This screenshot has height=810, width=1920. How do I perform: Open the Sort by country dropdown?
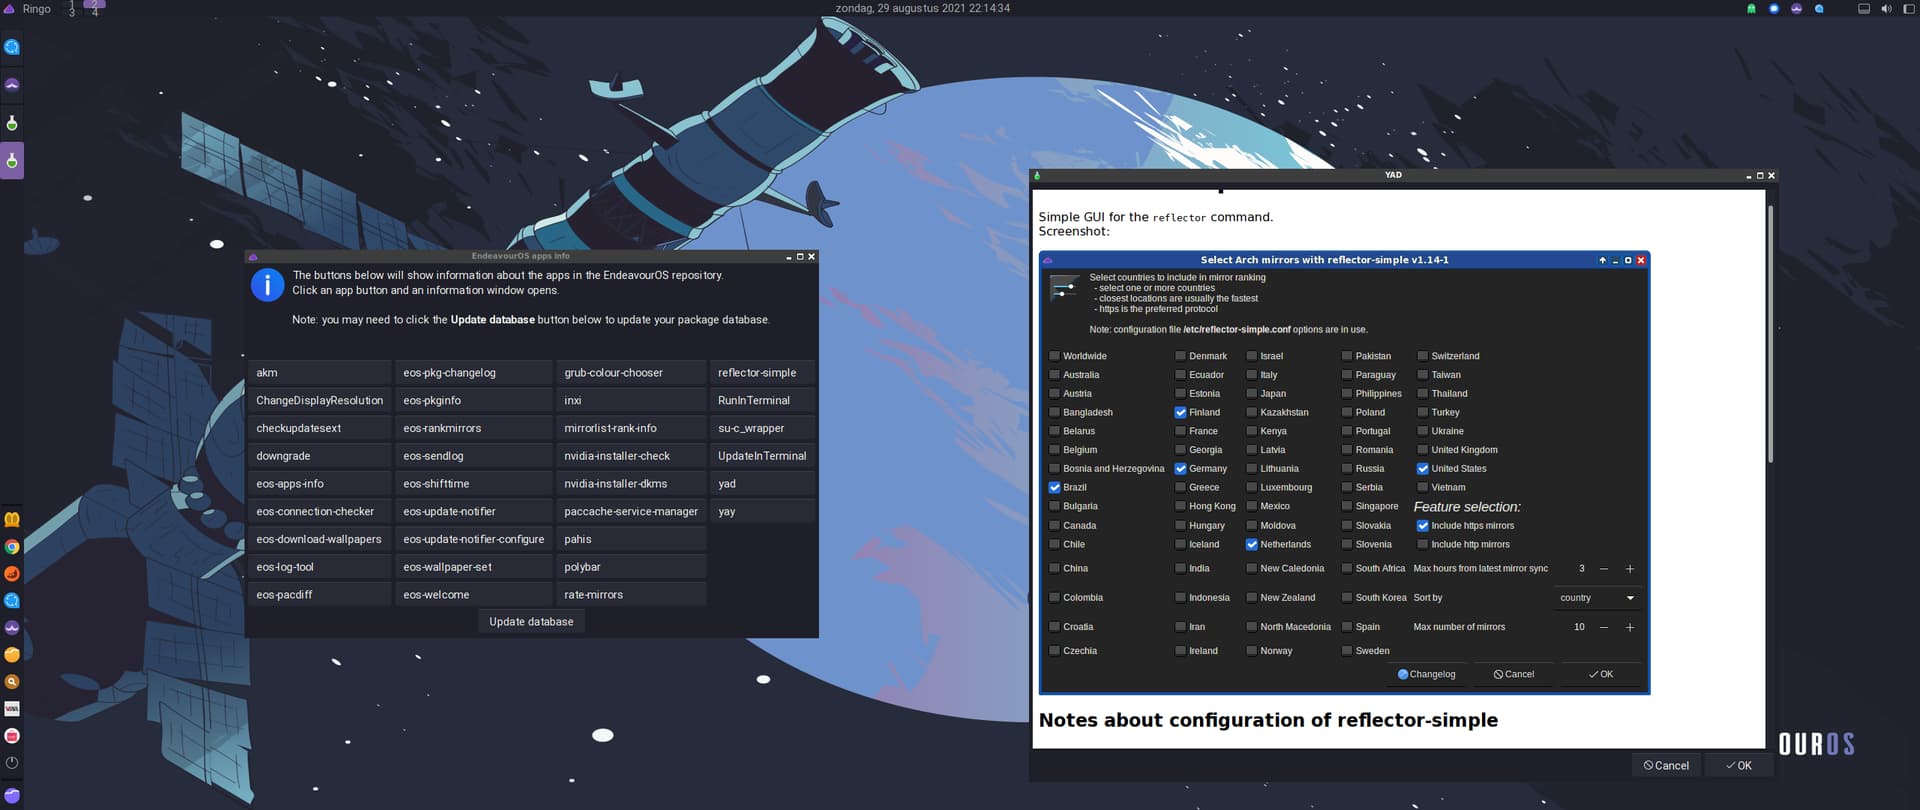[x=1597, y=598]
